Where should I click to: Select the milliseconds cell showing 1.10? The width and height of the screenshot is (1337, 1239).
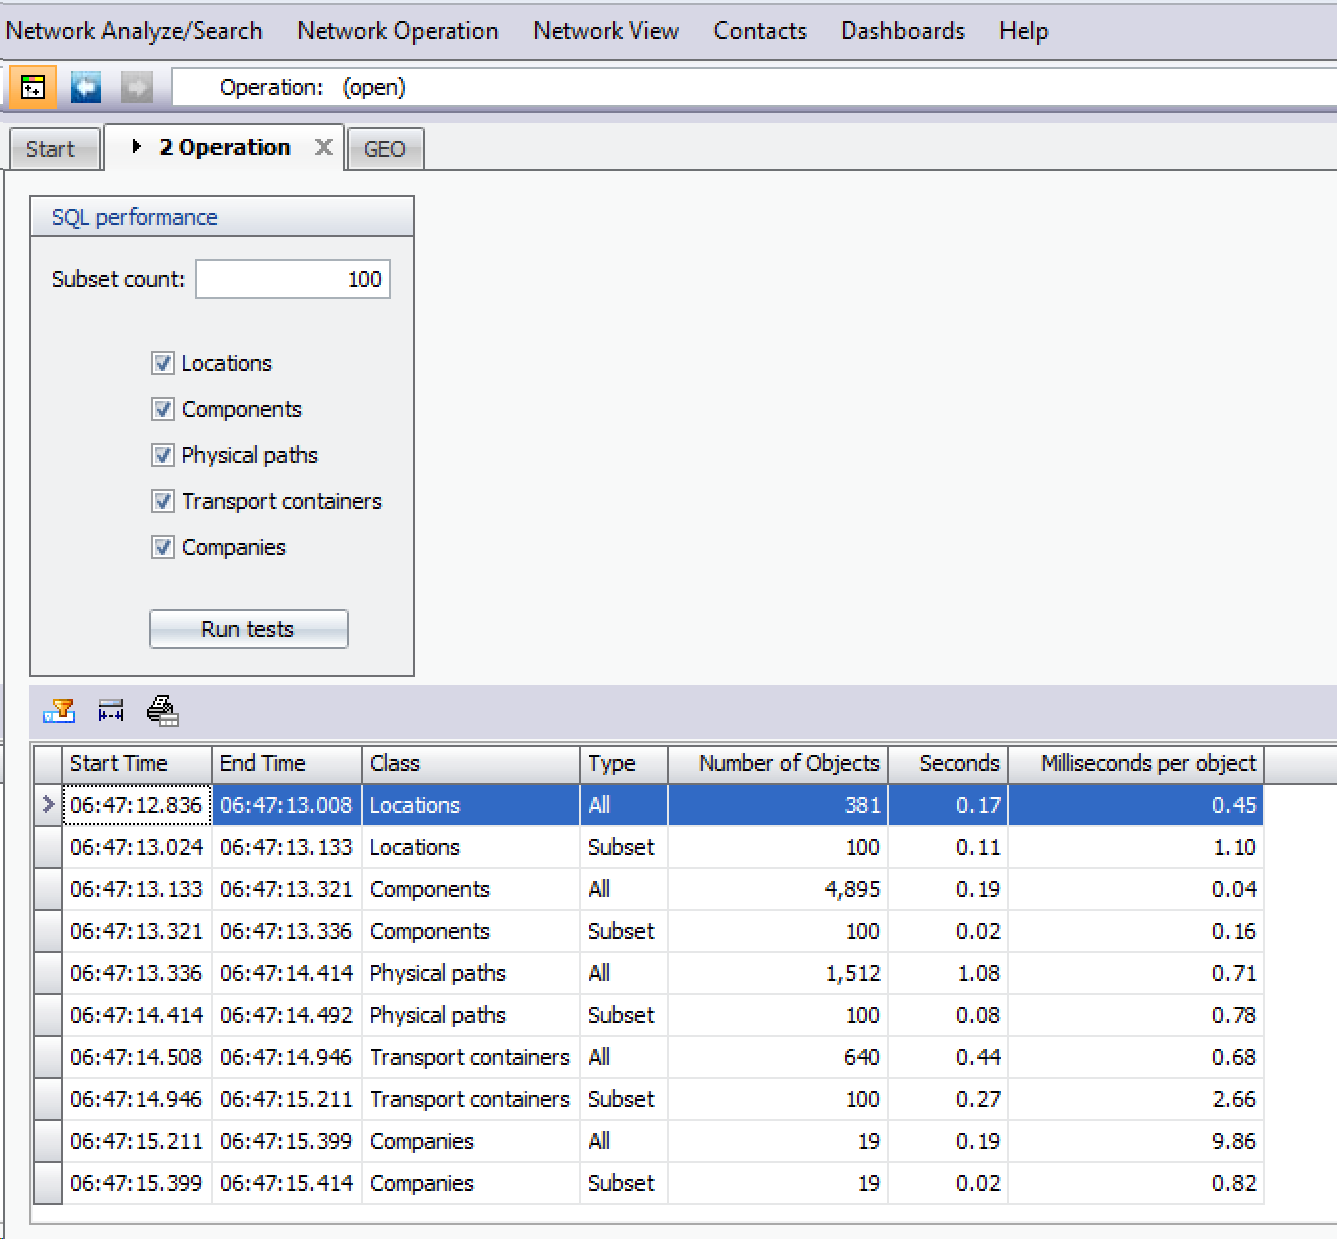[x=1136, y=847]
